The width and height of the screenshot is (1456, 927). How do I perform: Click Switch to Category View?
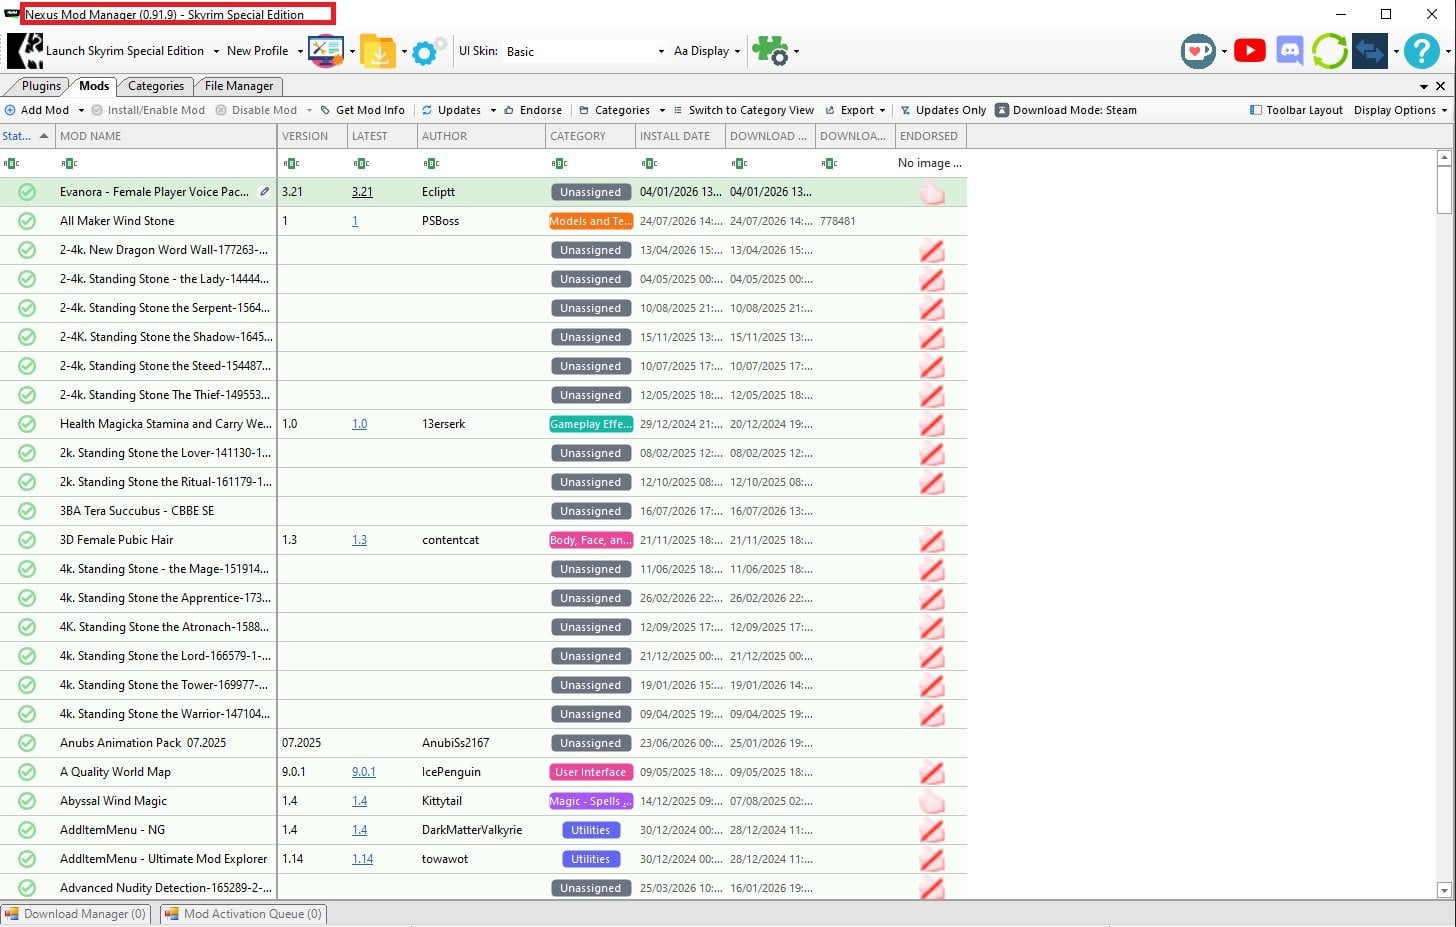point(743,110)
